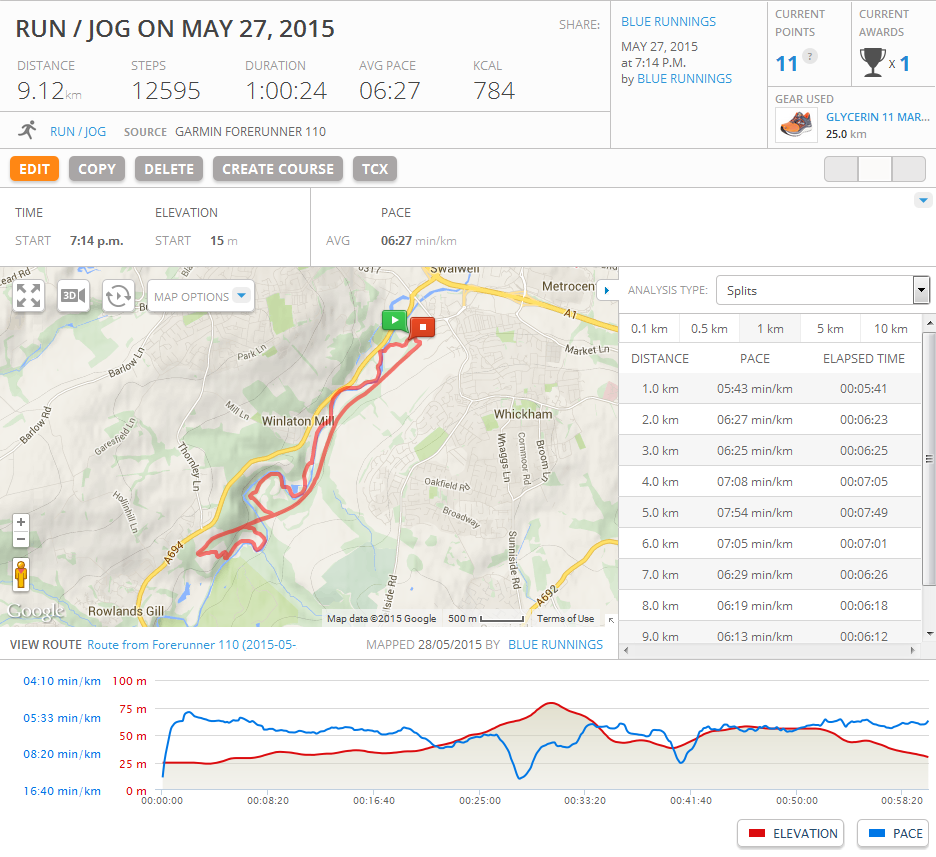Click the Create Course button
The image size is (936, 857).
pyautogui.click(x=277, y=169)
